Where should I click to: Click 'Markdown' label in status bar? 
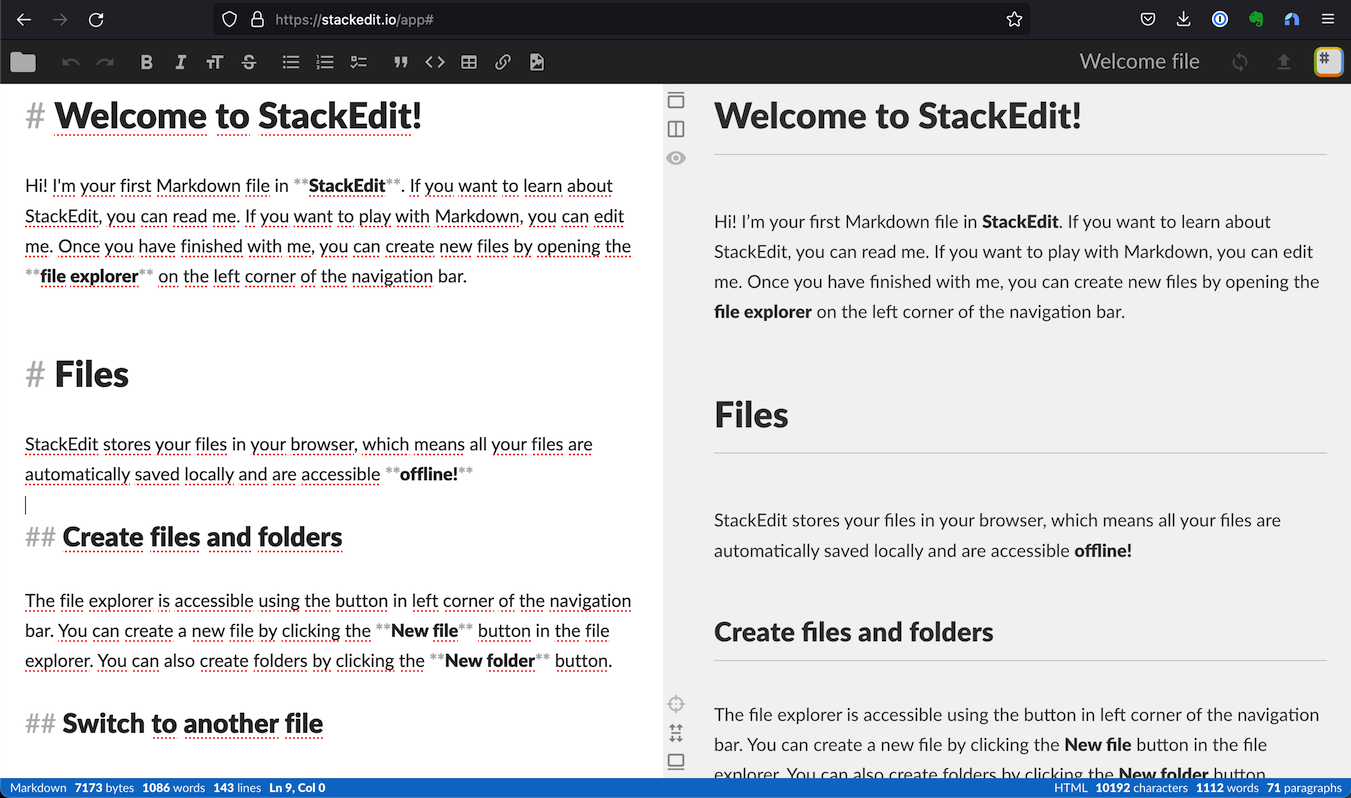click(38, 788)
